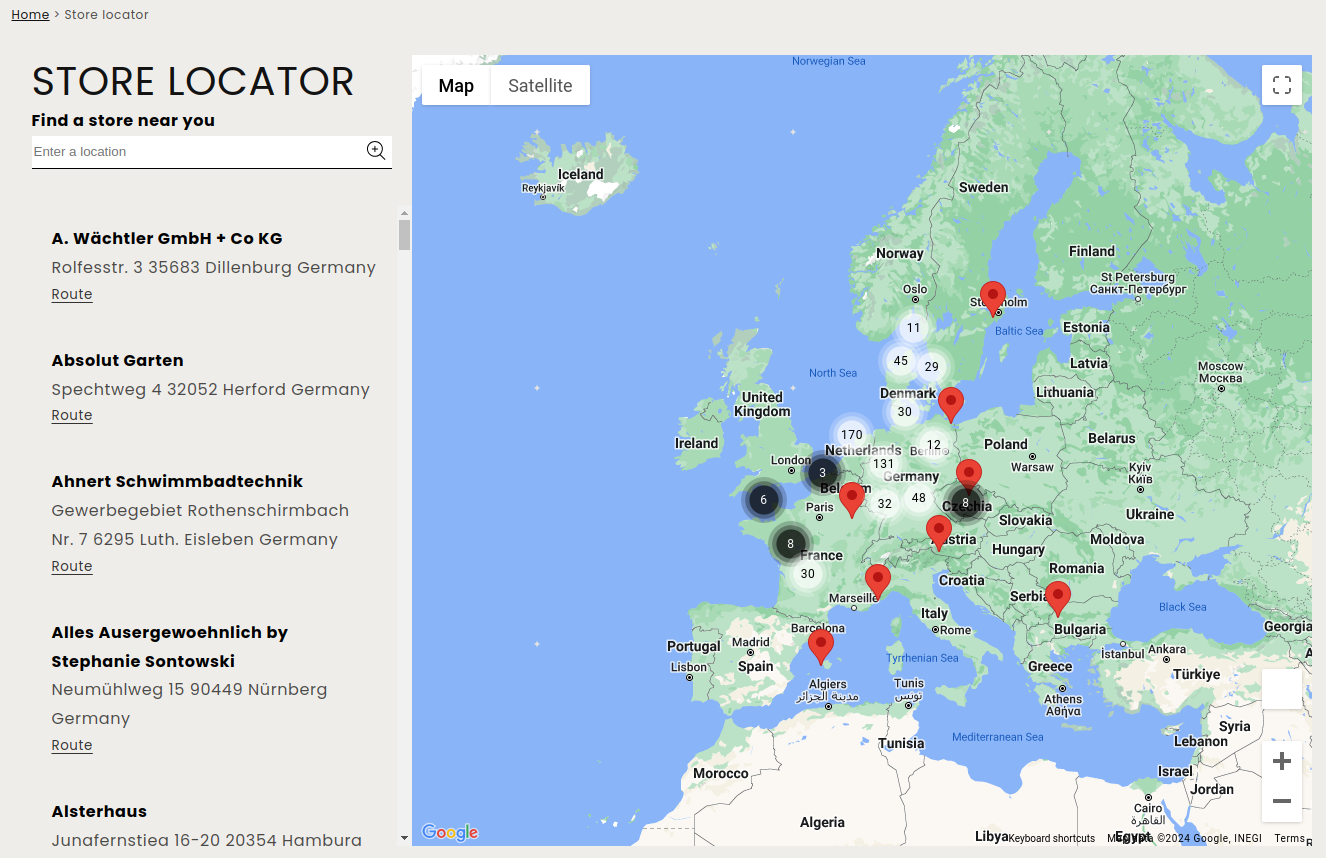Open the 11 store cluster near Oslo
1326x858 pixels.
[x=913, y=328]
